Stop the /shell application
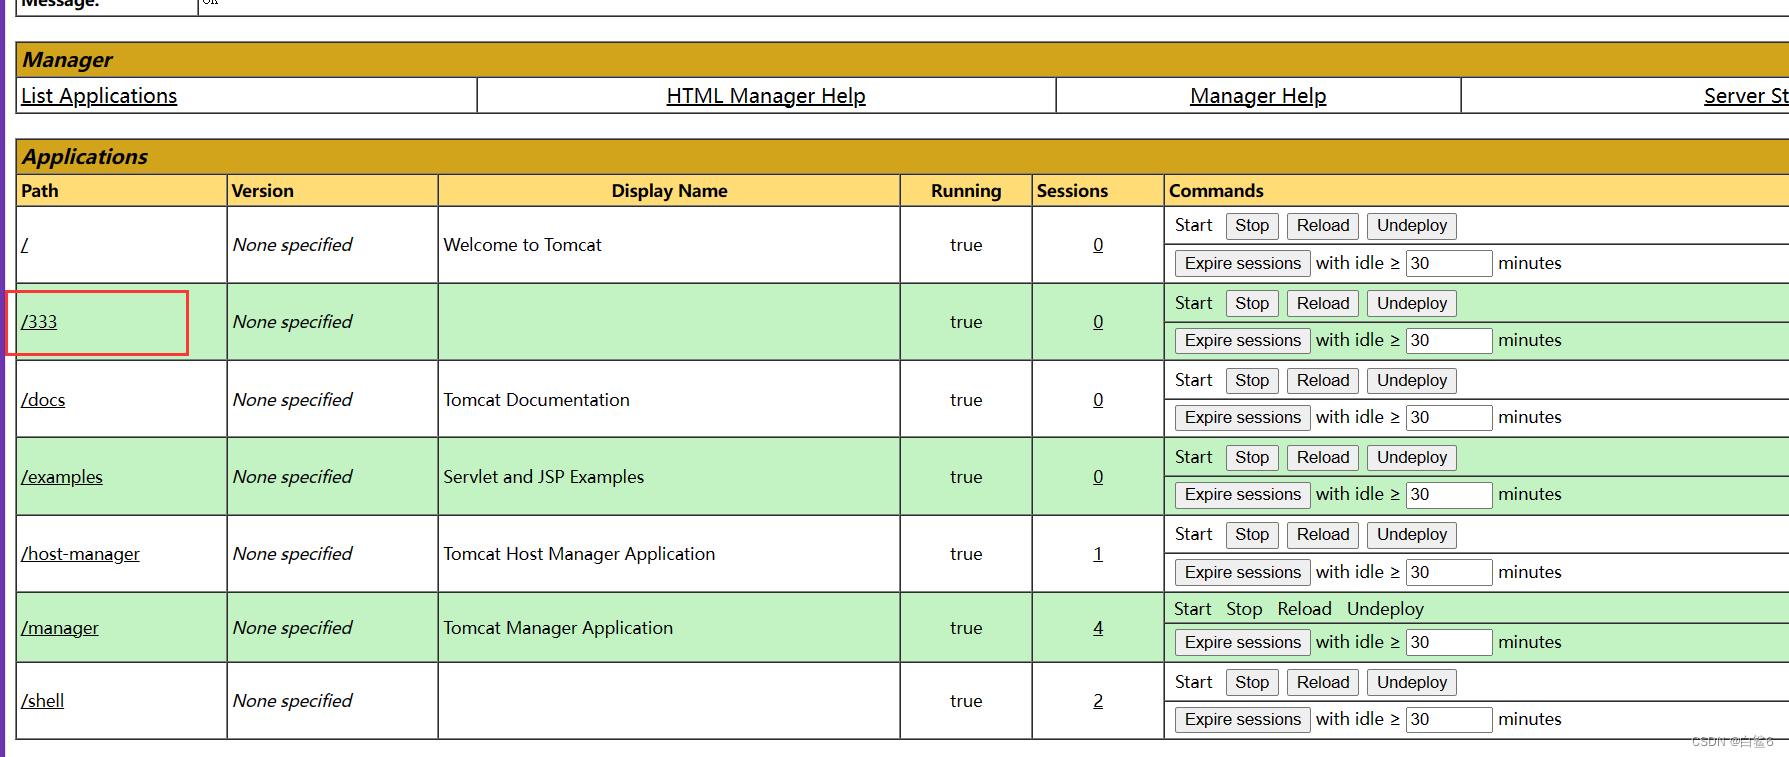Screen dimensions: 1789x757 click(x=1252, y=683)
